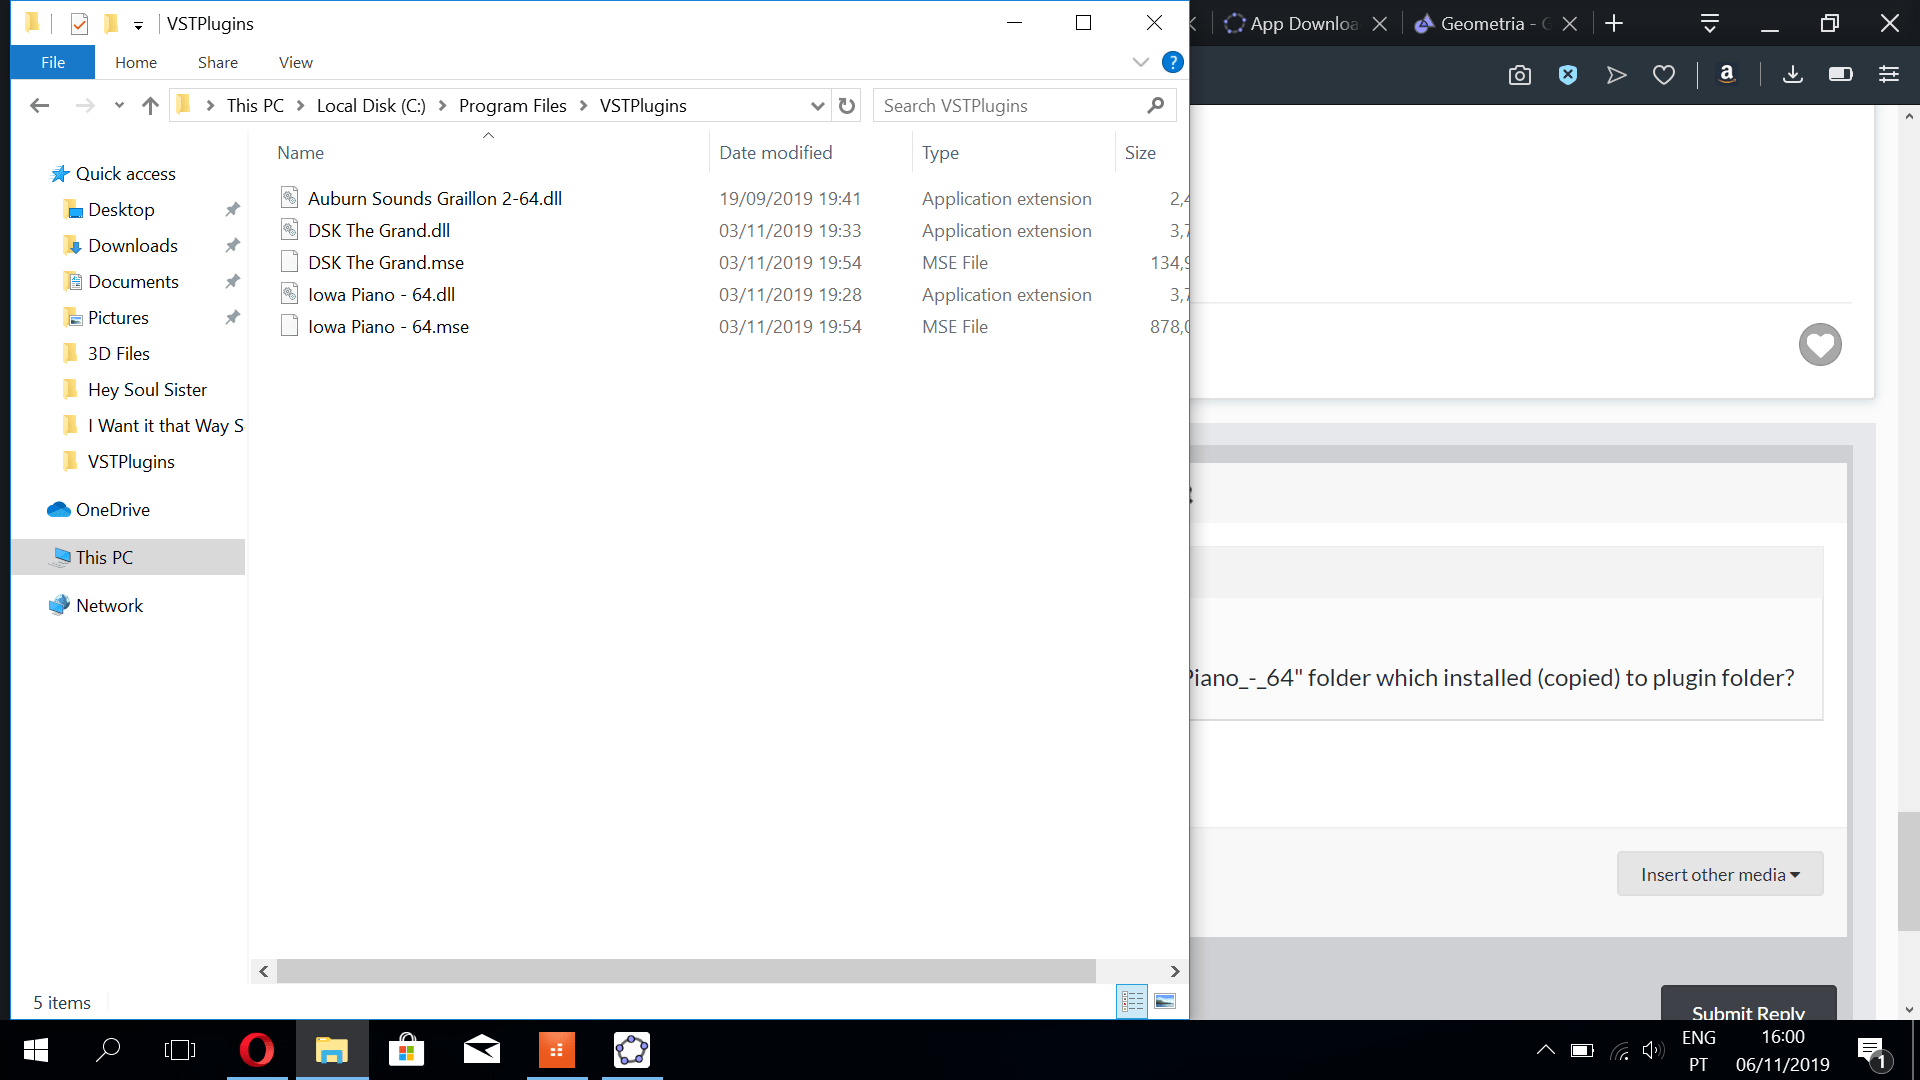This screenshot has height=1080, width=1920.
Task: Open the ad blocker shield icon
Action: tap(1568, 75)
